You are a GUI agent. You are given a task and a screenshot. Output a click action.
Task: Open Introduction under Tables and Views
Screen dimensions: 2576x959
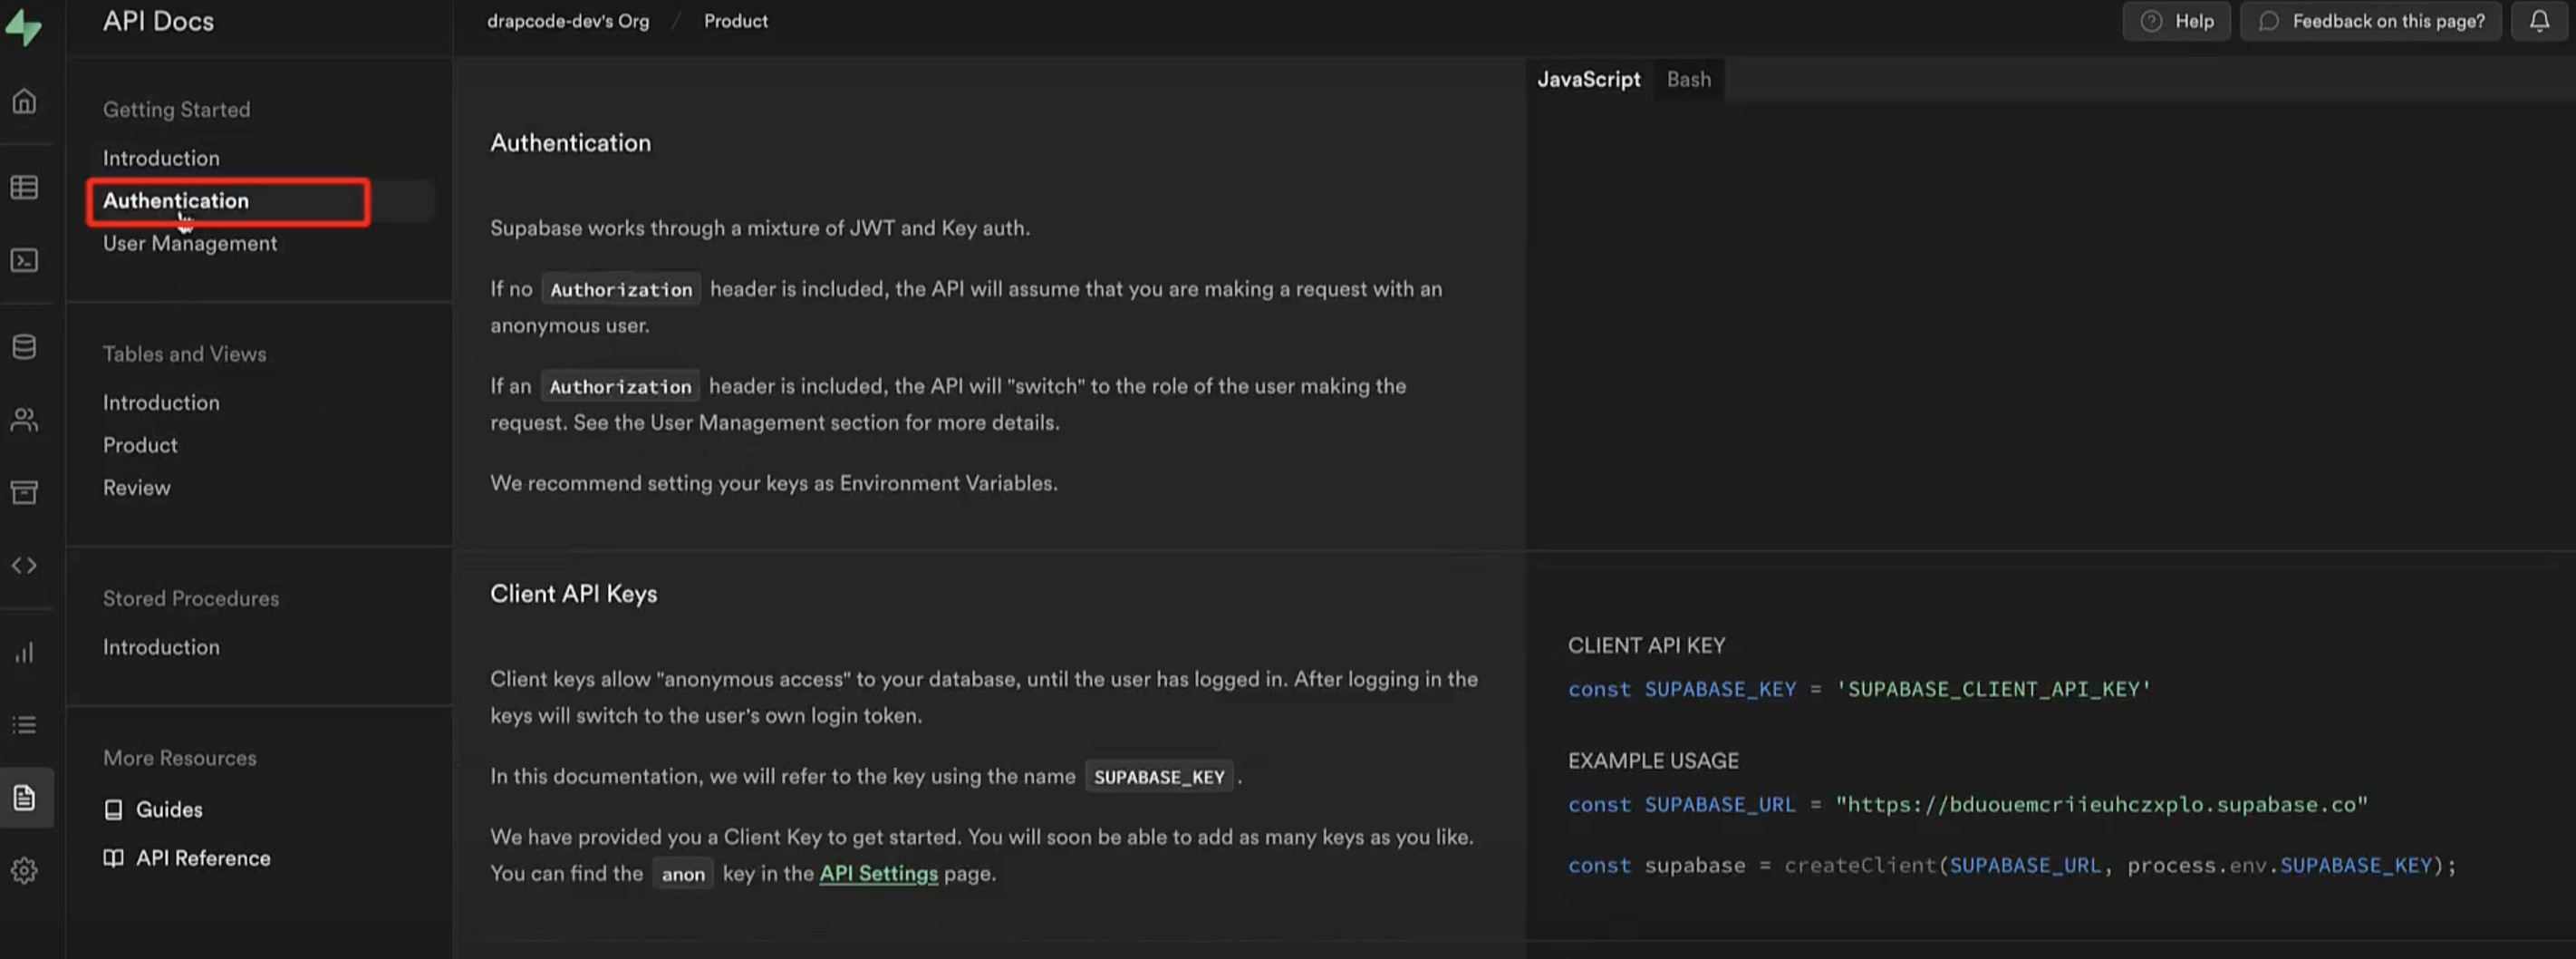[x=161, y=402]
